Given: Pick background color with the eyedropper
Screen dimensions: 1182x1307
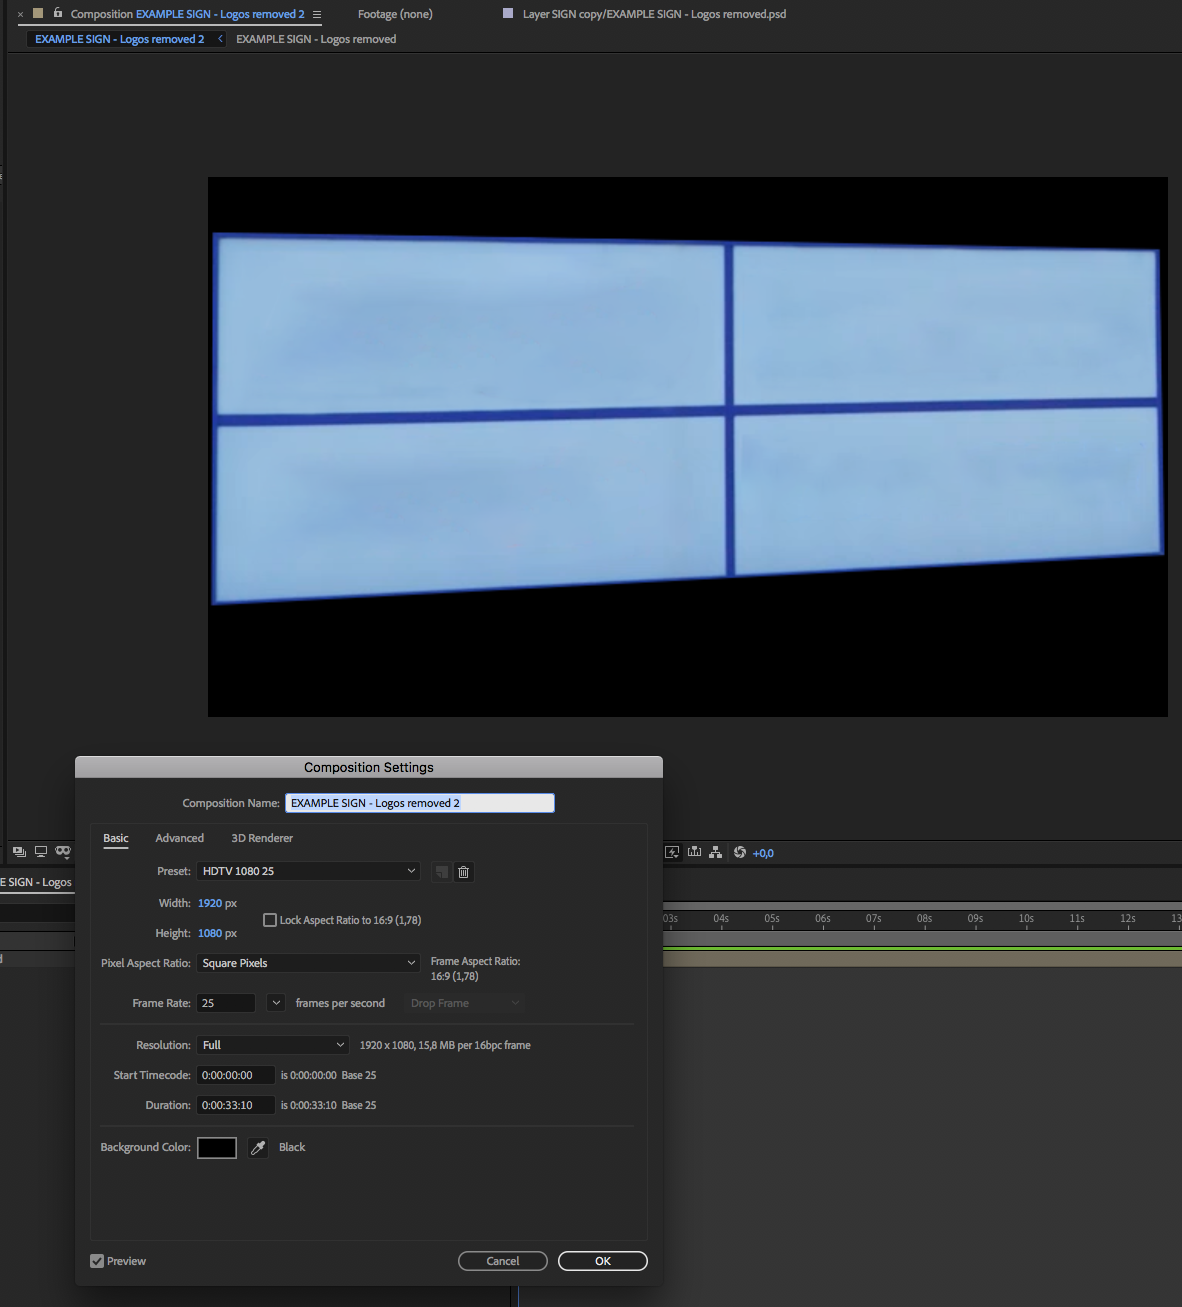Looking at the screenshot, I should tap(258, 1148).
